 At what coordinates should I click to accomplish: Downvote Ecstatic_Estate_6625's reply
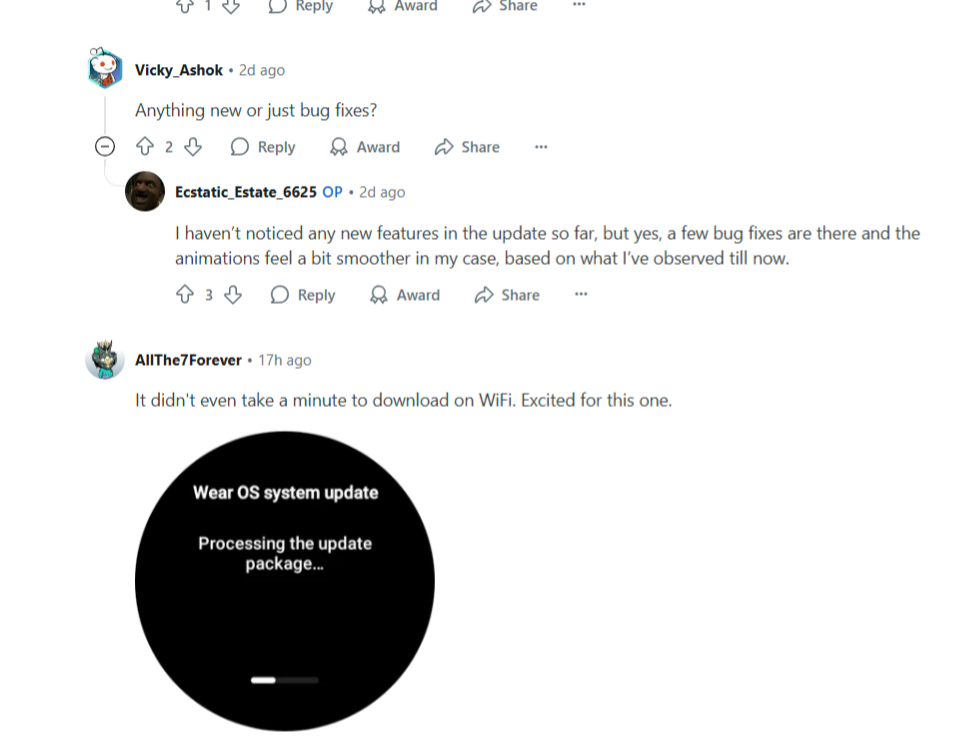(x=232, y=294)
